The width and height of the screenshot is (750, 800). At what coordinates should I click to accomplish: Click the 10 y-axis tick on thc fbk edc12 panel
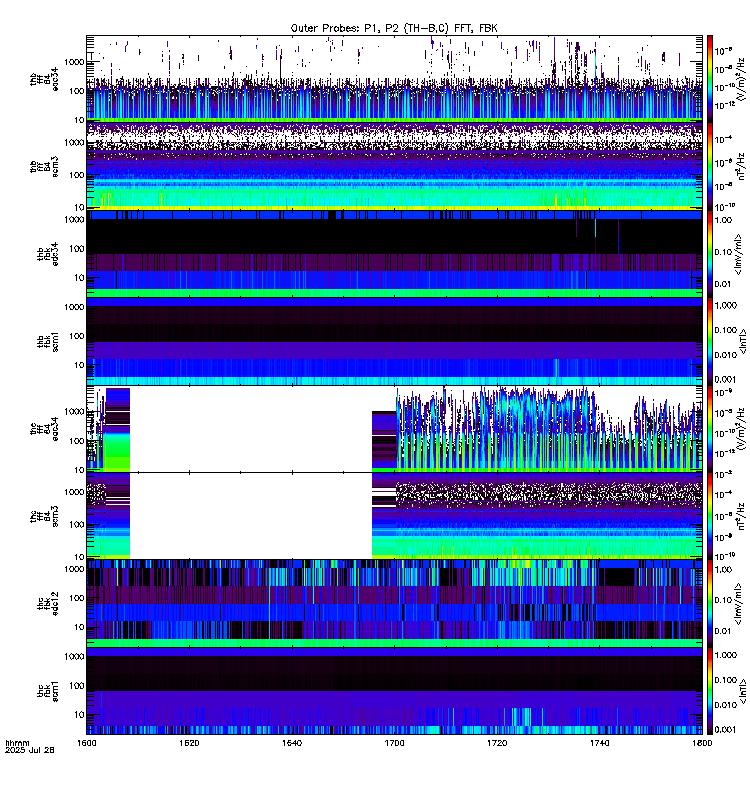click(x=80, y=627)
